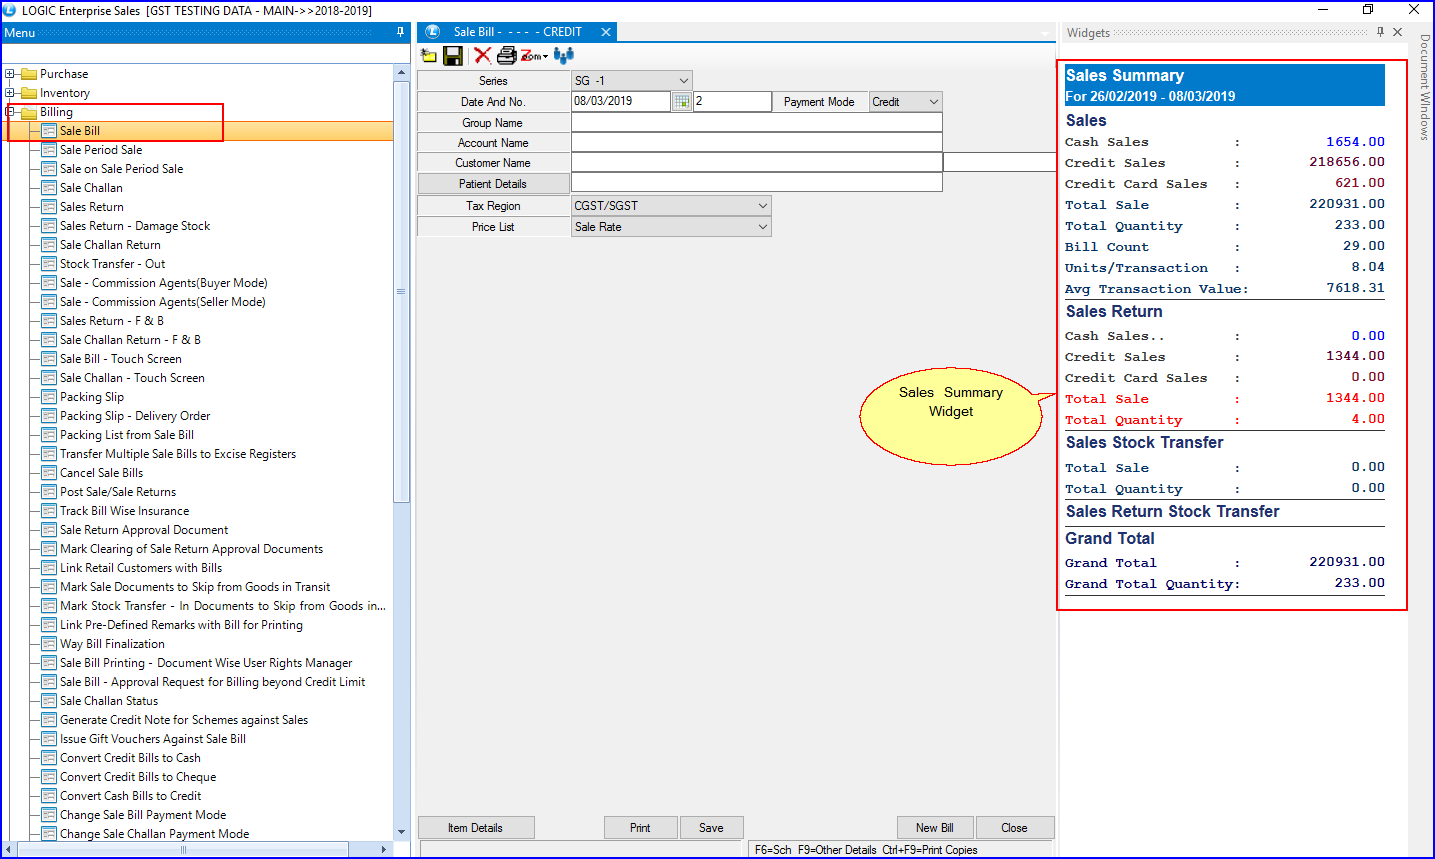The image size is (1435, 859).
Task: Open the Tax Region CGST/SGST dropdown
Action: tap(763, 206)
